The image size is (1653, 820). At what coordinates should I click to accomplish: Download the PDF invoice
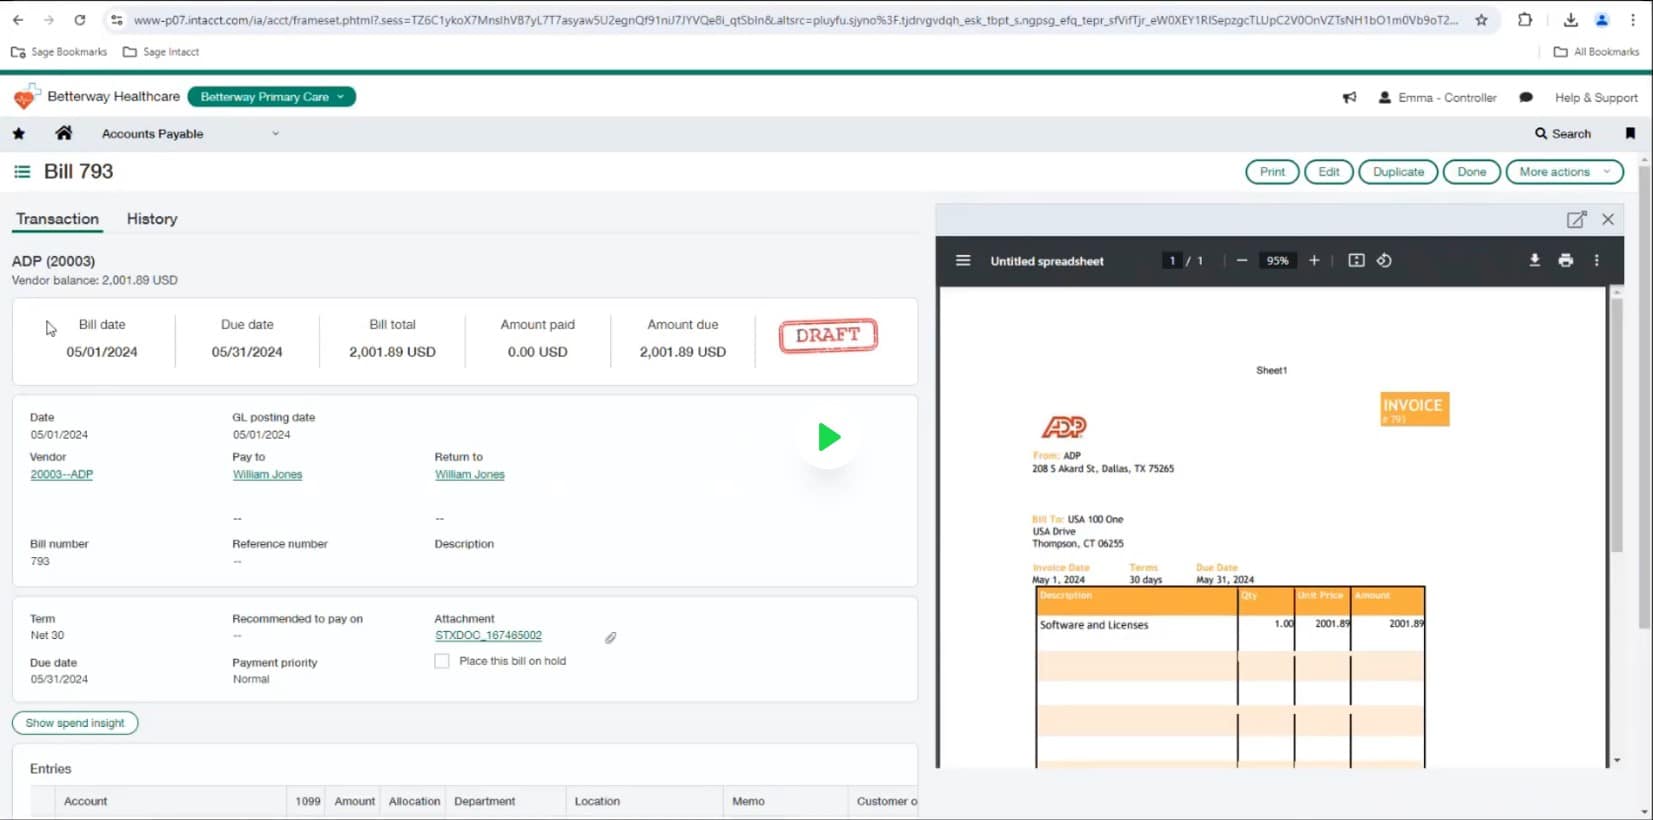tap(1534, 260)
